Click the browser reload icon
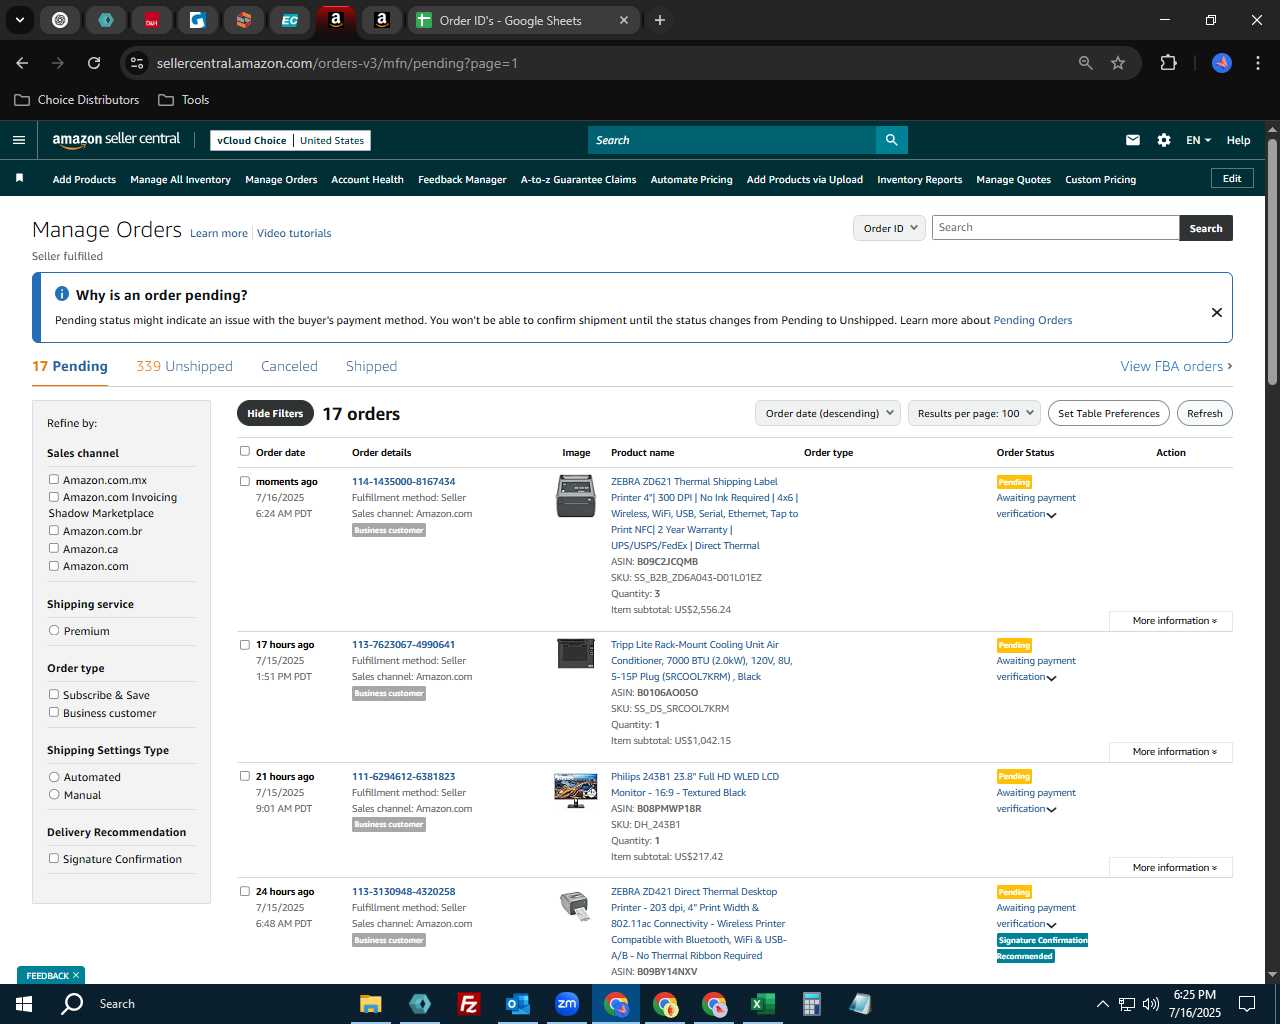The width and height of the screenshot is (1280, 1024). tap(94, 63)
